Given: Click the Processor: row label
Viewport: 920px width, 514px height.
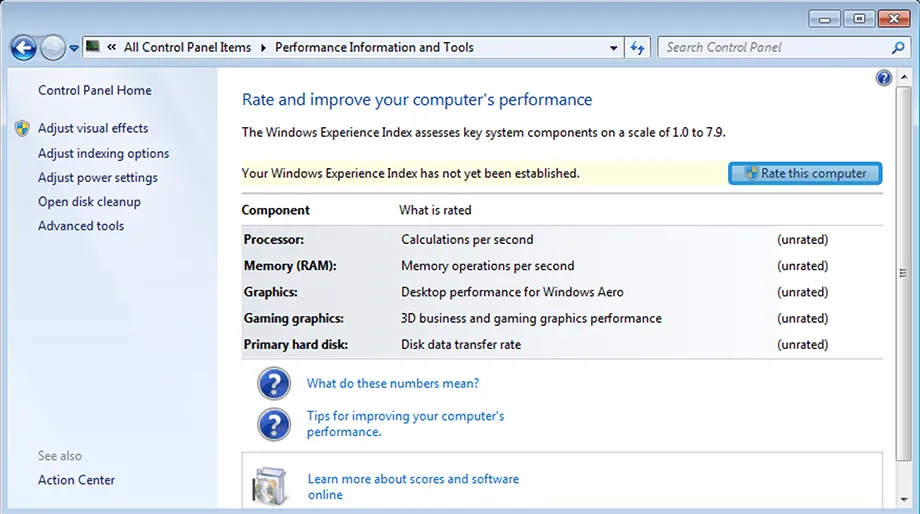Looking at the screenshot, I should pyautogui.click(x=273, y=239).
